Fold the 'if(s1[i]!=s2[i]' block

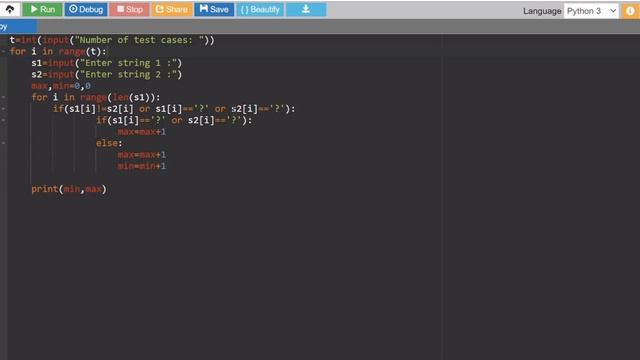[3, 109]
